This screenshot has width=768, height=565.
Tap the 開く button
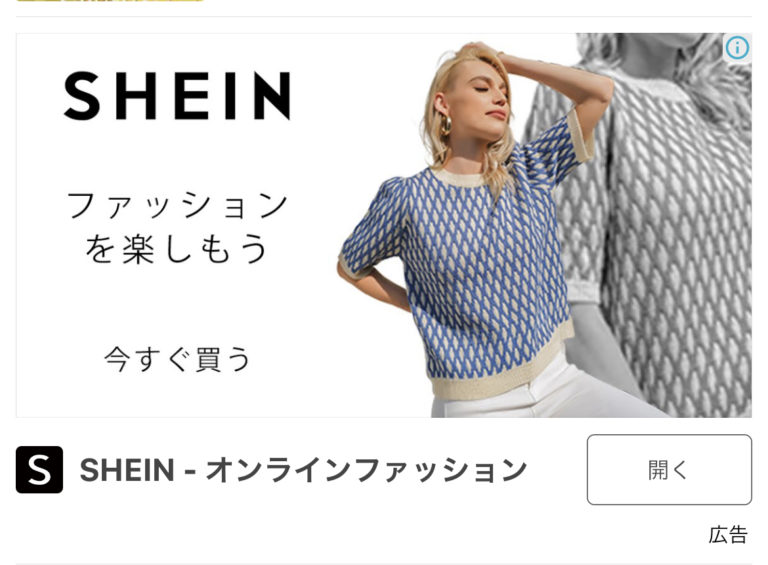[x=669, y=470]
